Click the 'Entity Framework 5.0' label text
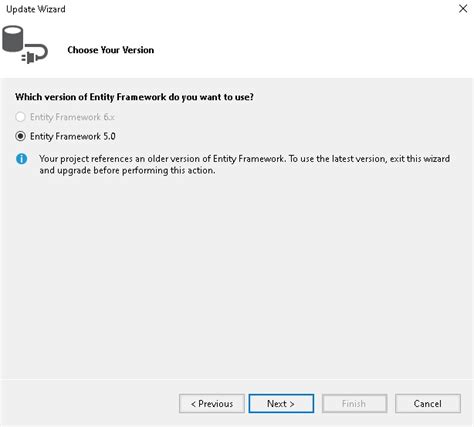 tap(73, 136)
